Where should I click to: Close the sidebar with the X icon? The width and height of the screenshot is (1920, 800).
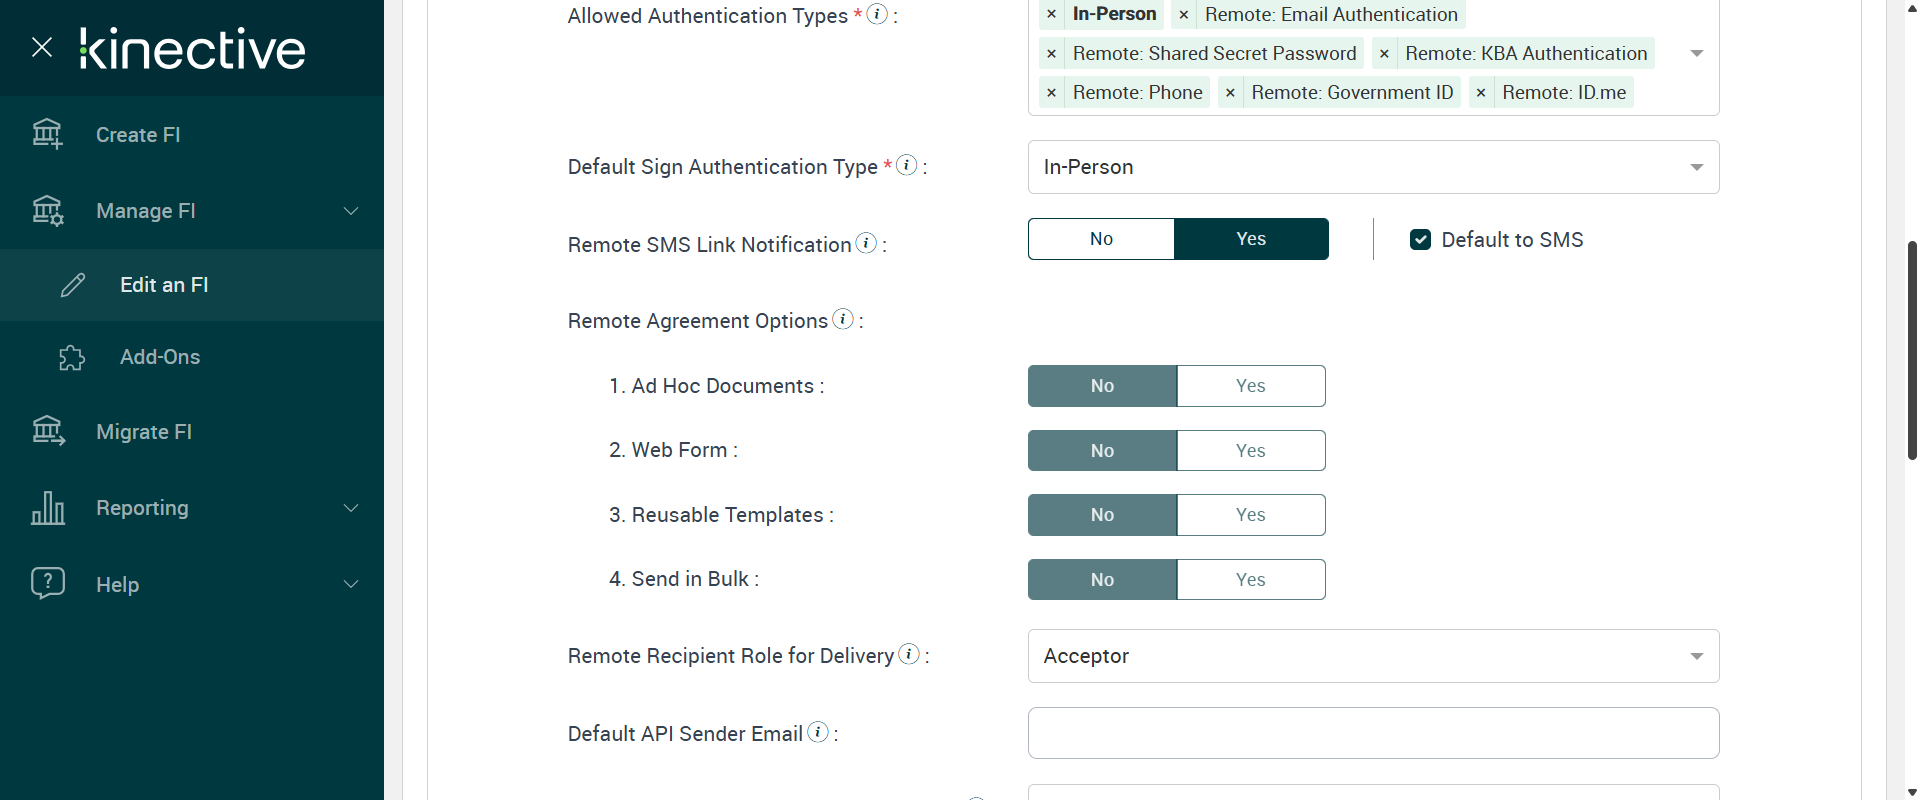tap(42, 47)
